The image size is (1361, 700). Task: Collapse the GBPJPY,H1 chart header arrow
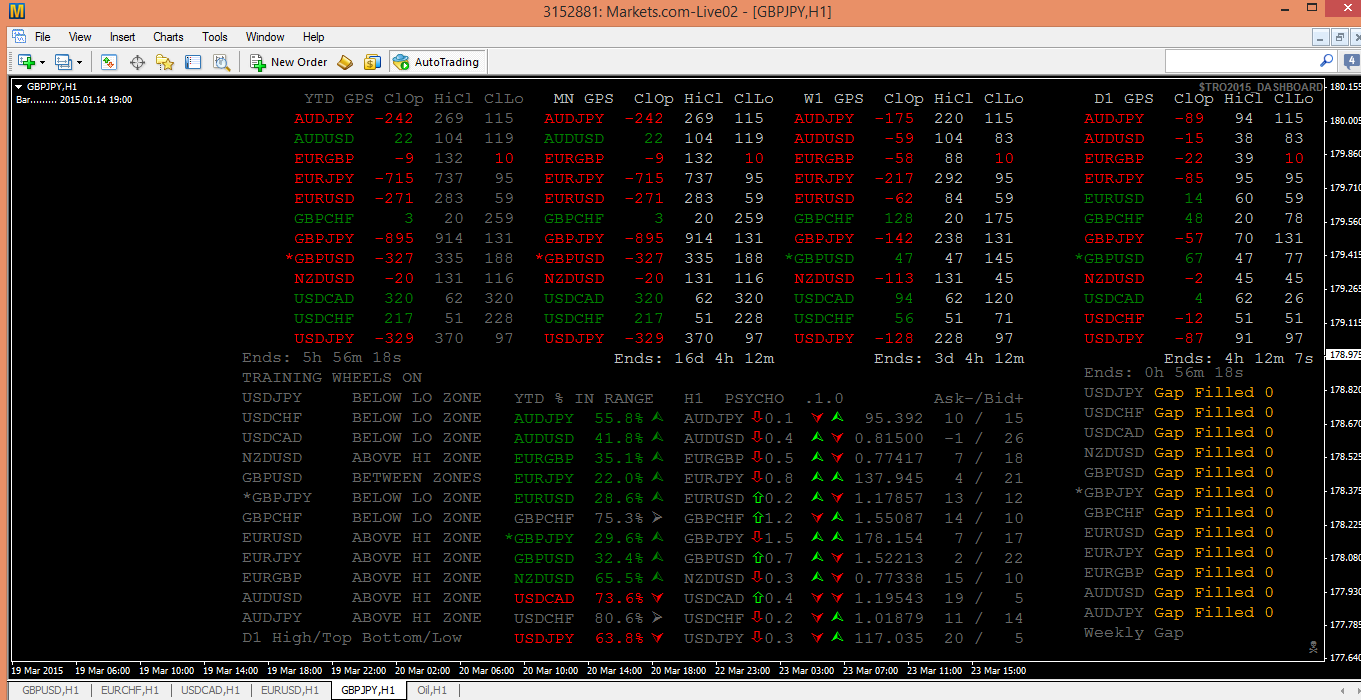click(17, 88)
